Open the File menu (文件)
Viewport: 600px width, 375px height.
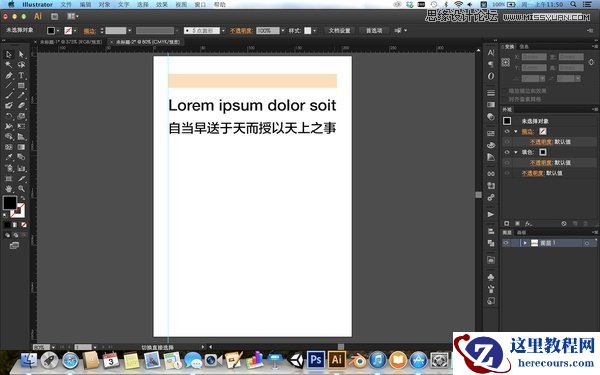coord(66,5)
